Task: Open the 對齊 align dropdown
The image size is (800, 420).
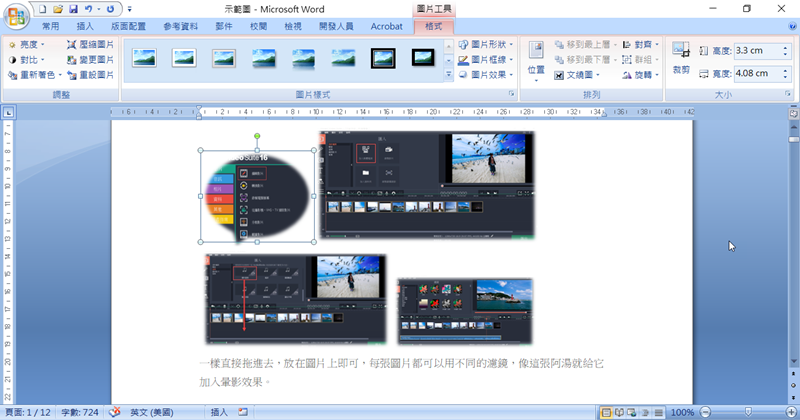Action: coord(640,45)
